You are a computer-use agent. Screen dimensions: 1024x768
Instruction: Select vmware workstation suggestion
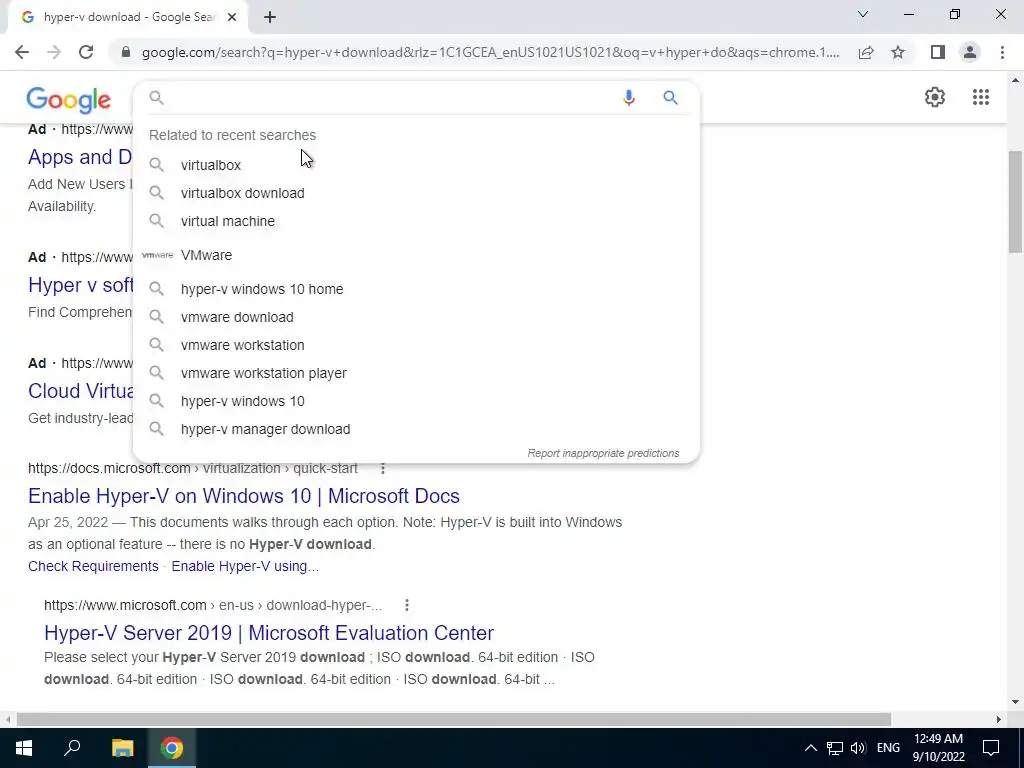point(416,345)
